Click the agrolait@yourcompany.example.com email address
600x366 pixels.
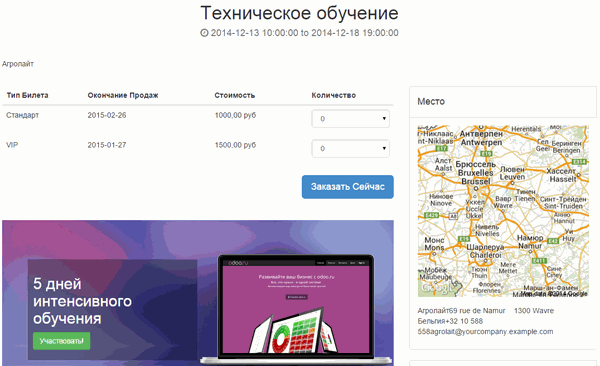[490, 332]
